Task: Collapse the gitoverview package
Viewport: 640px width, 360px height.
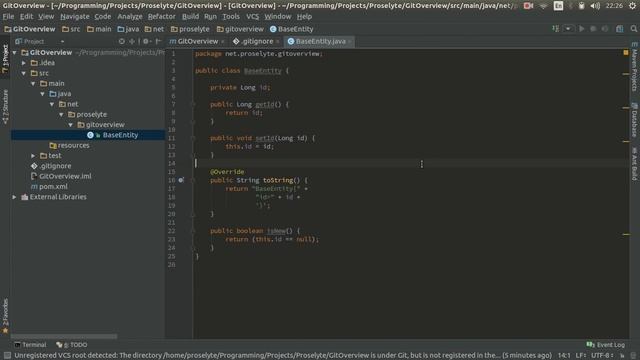Action: point(71,125)
